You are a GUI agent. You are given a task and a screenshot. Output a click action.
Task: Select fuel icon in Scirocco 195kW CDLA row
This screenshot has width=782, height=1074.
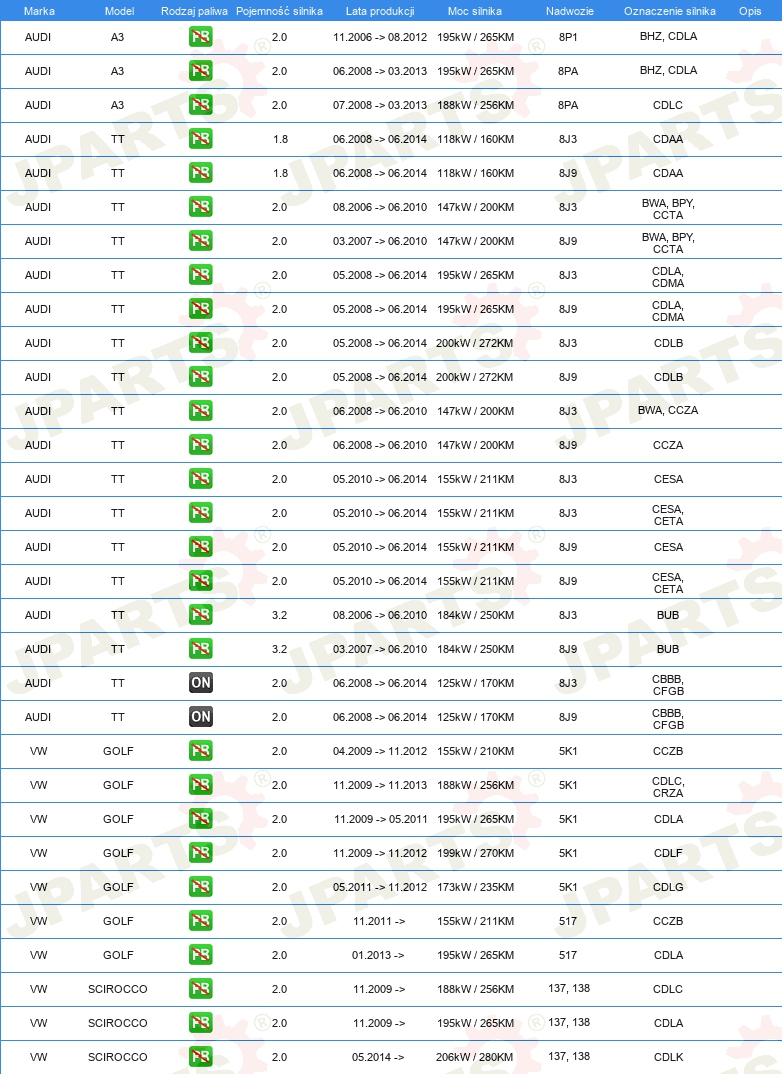click(201, 1023)
